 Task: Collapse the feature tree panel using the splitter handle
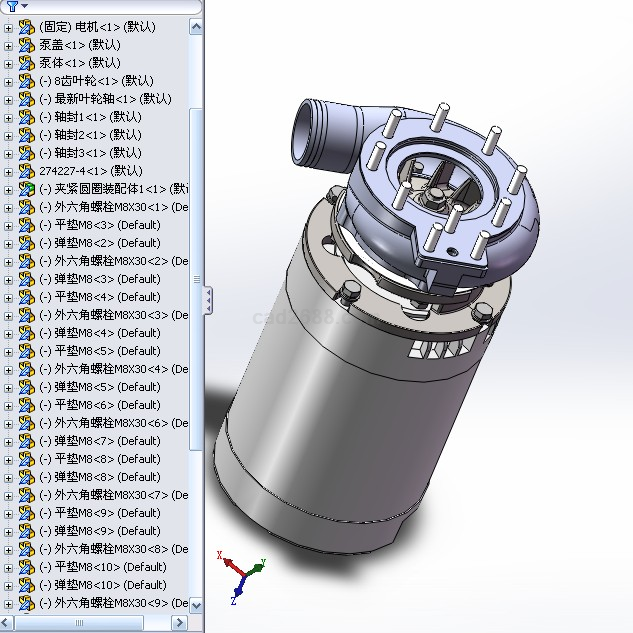(x=207, y=299)
